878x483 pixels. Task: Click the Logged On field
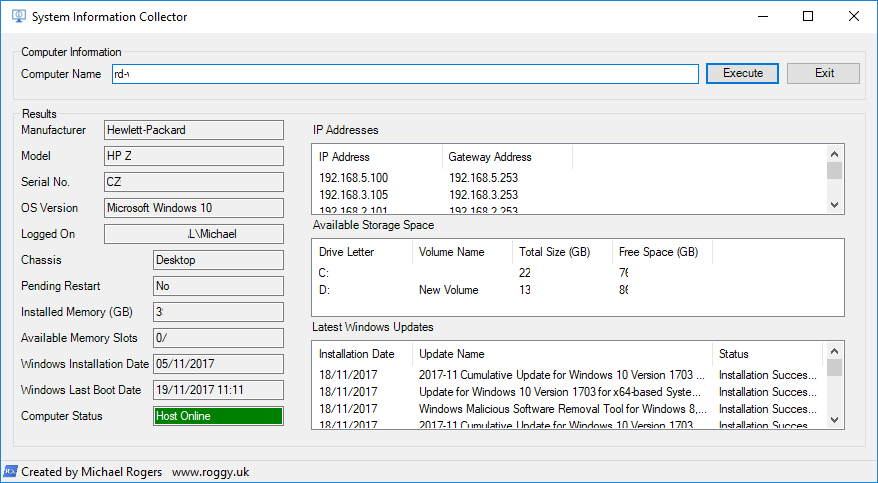194,234
